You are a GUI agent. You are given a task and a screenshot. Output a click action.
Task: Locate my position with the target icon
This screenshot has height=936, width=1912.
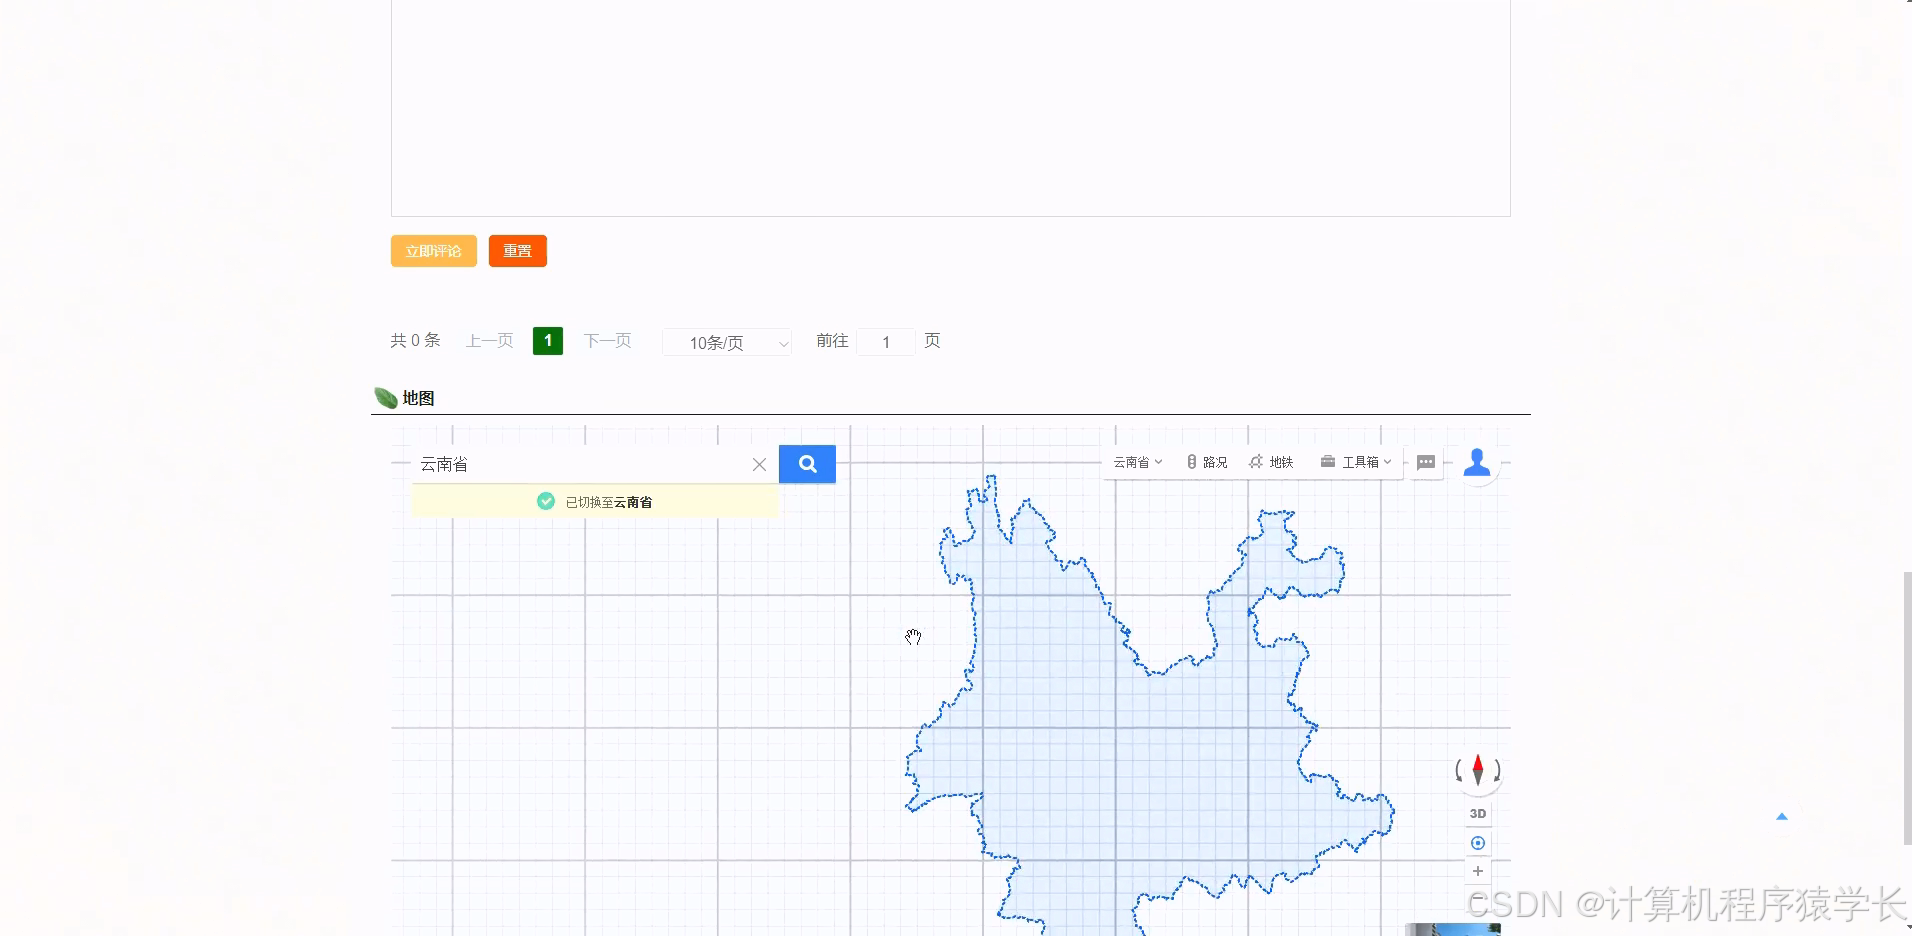[x=1478, y=843]
